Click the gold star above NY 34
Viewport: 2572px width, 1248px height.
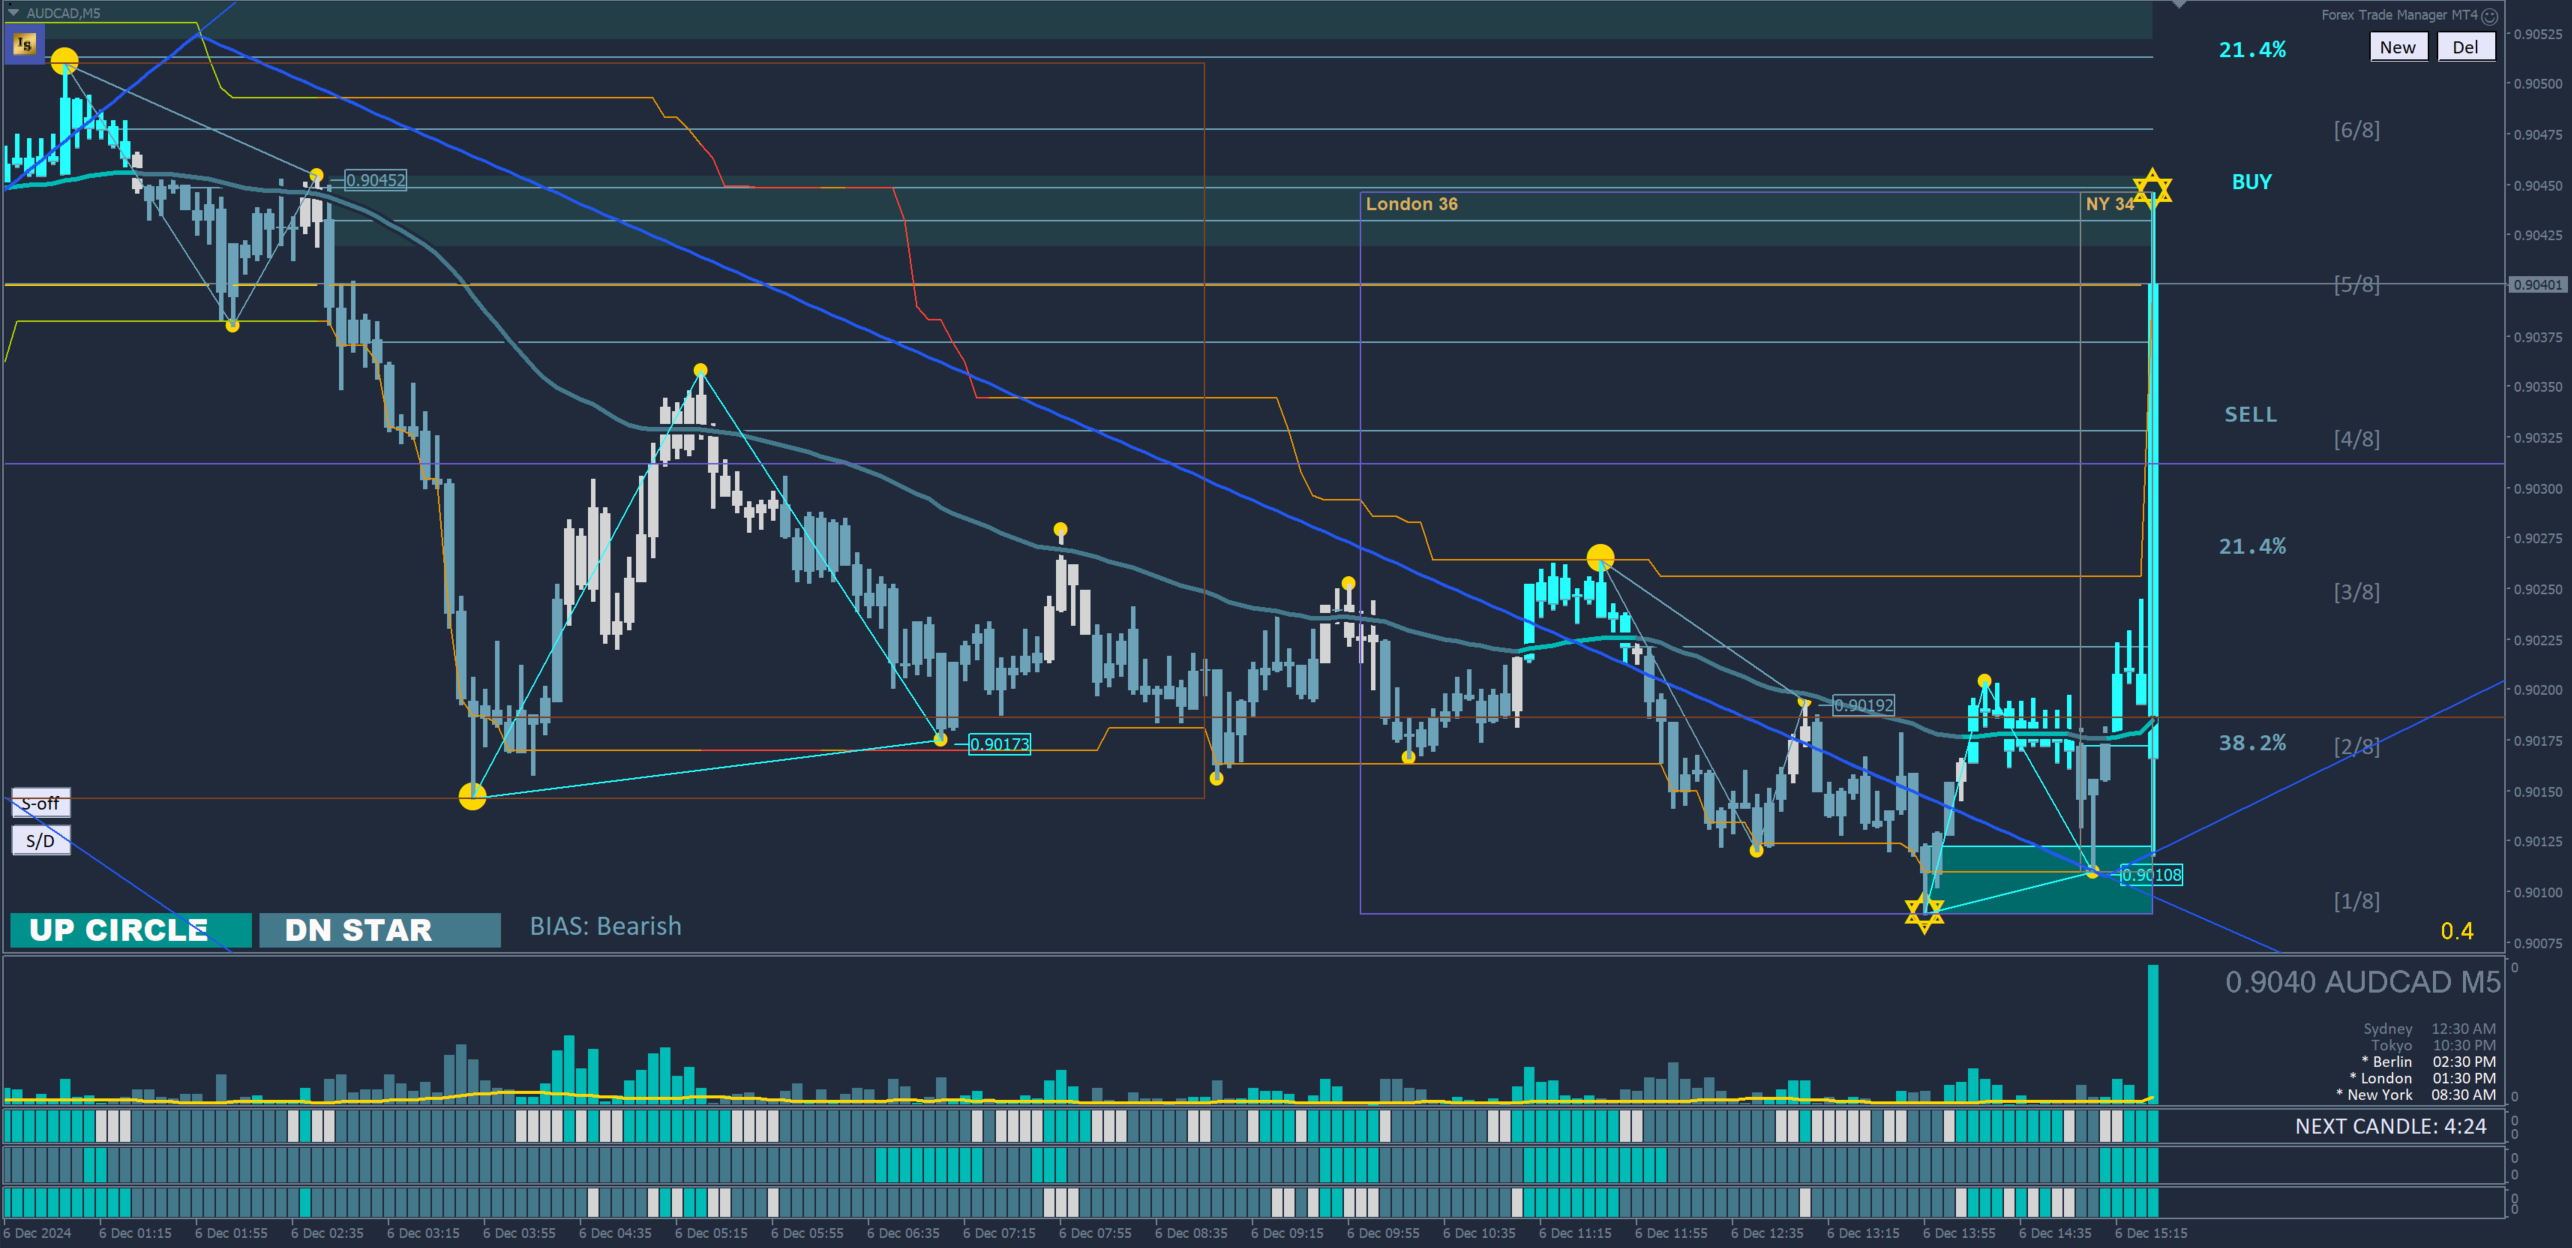(2152, 187)
